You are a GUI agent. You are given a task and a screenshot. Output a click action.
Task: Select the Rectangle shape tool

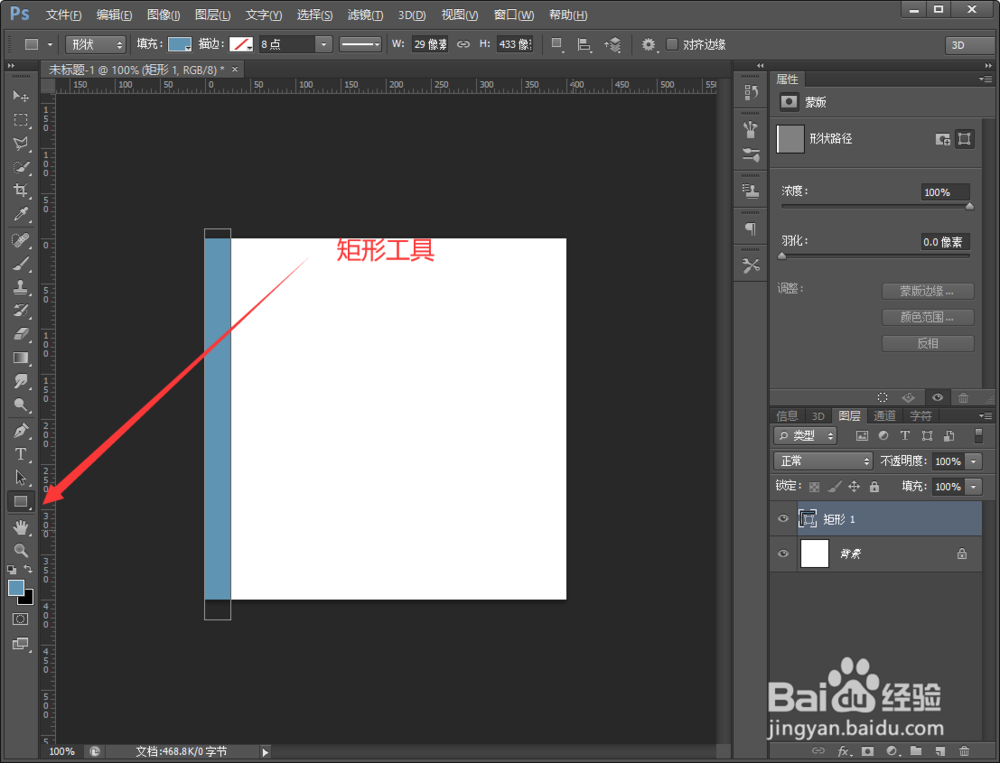(x=20, y=501)
